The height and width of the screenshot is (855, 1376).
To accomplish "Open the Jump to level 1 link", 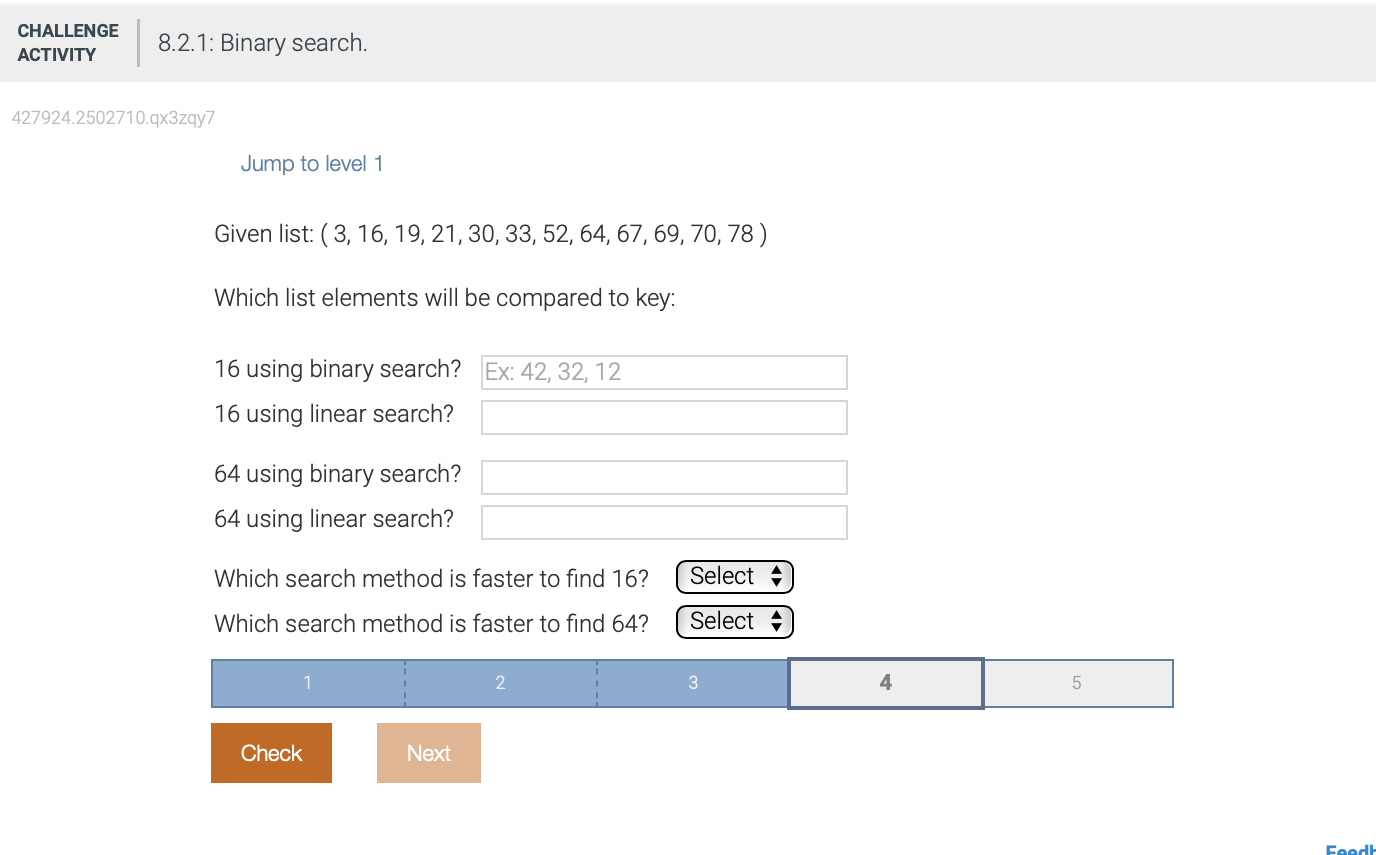I will click(x=312, y=163).
